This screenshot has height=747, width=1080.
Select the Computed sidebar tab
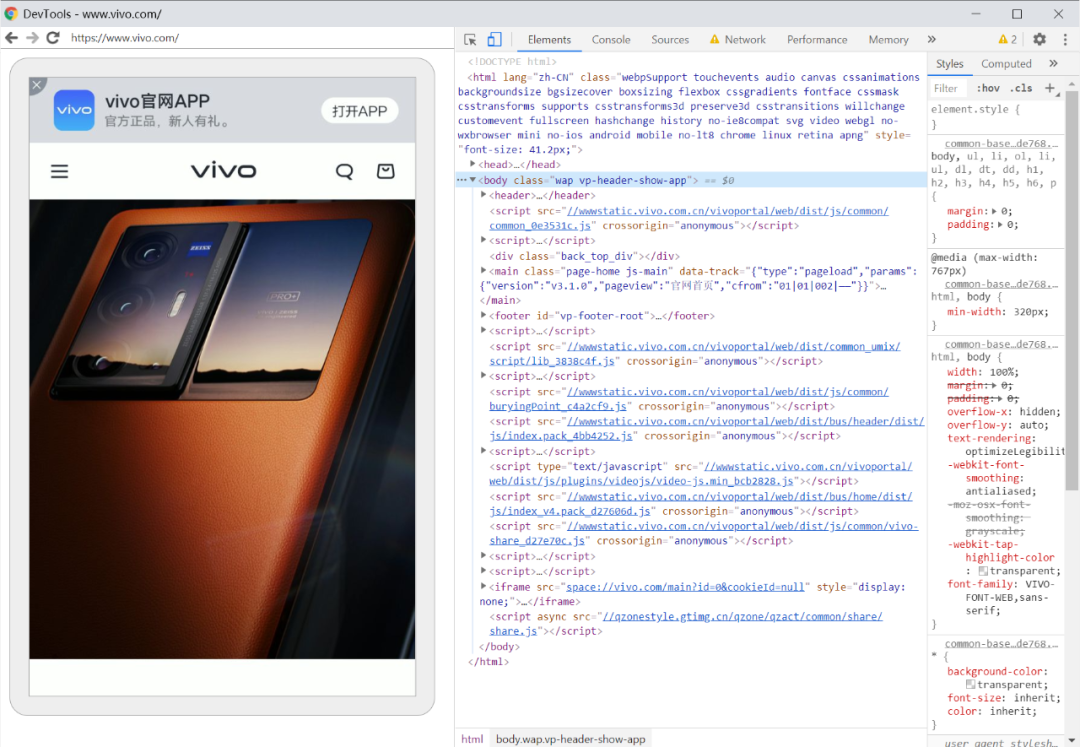[x=1006, y=63]
